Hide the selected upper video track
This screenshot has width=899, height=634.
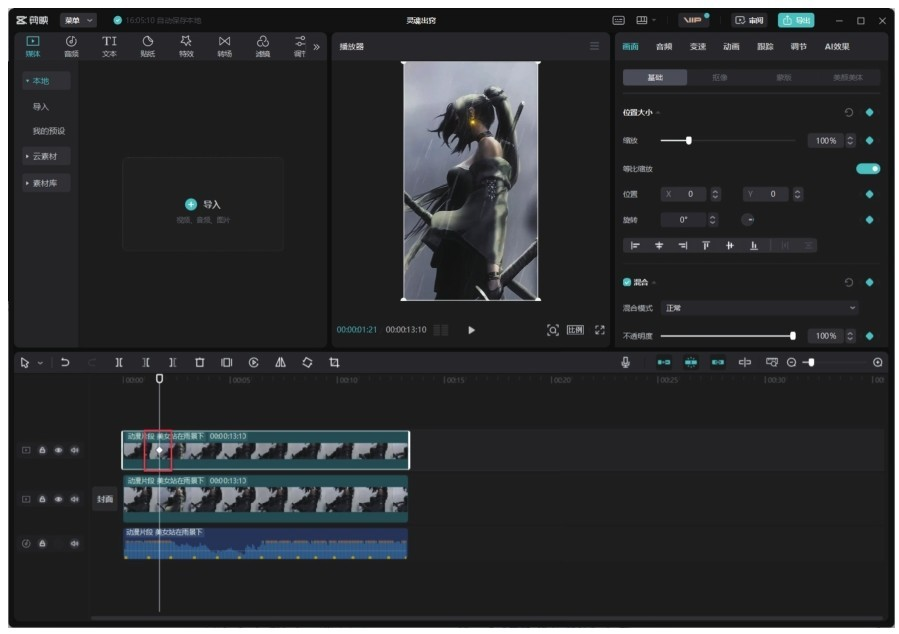pos(58,451)
